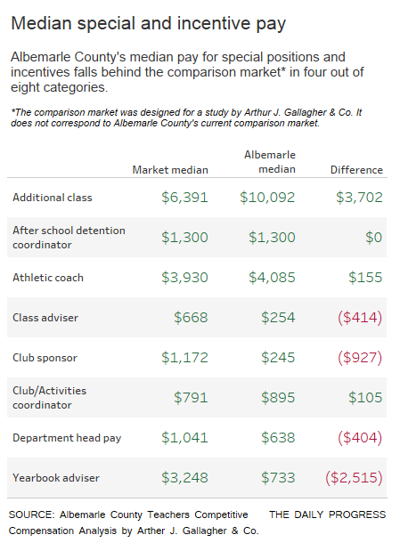Click the SOURCE citation text
This screenshot has height=551, width=400.
point(134,523)
